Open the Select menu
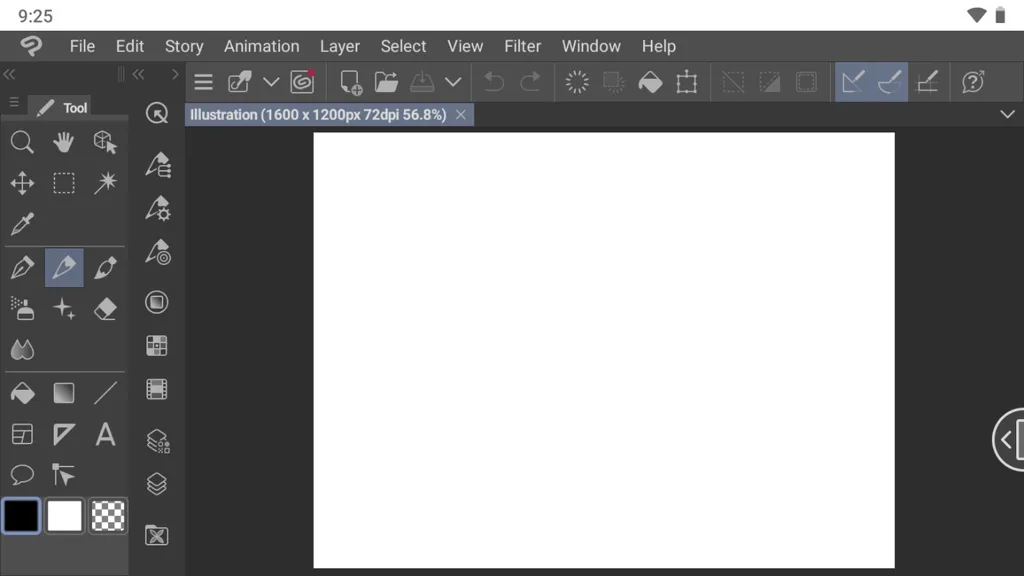Viewport: 1024px width, 576px height. [404, 46]
